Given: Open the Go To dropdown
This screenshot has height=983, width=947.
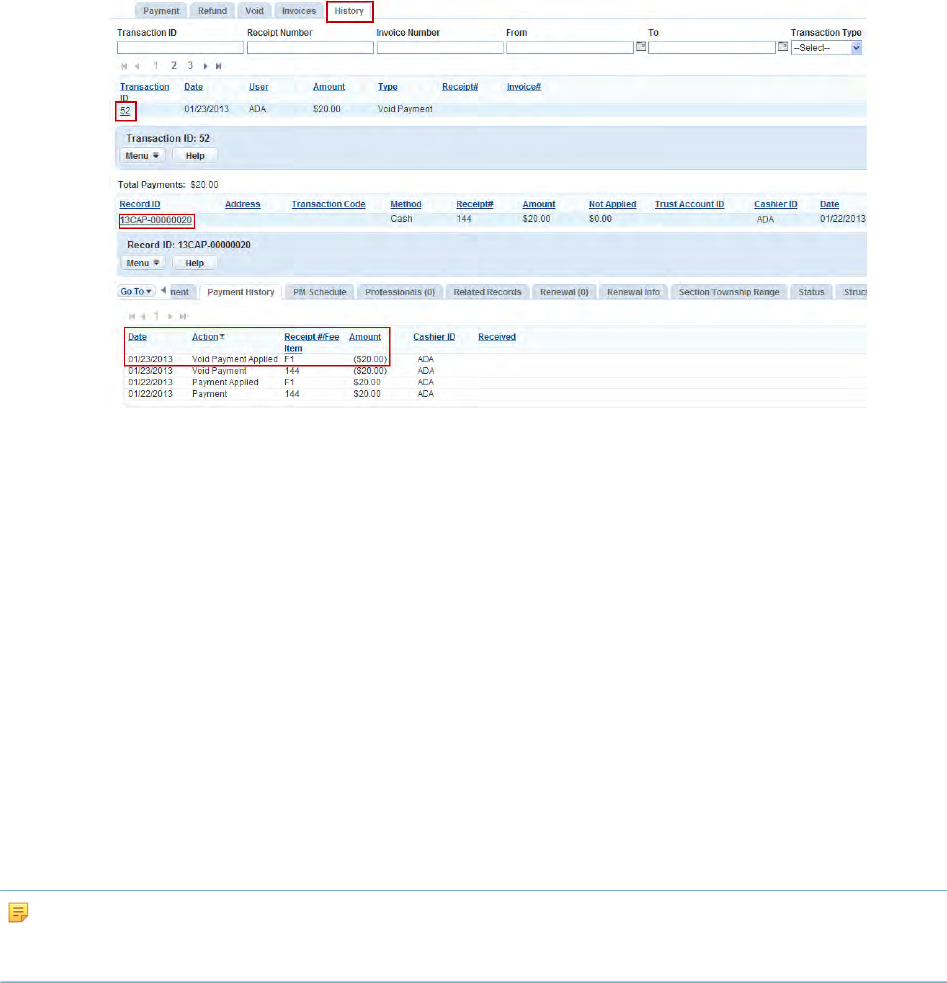Looking at the screenshot, I should click(x=136, y=292).
